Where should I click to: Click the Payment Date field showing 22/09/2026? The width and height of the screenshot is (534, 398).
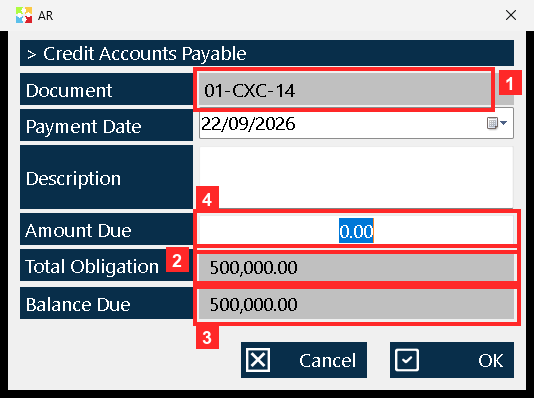coord(356,123)
